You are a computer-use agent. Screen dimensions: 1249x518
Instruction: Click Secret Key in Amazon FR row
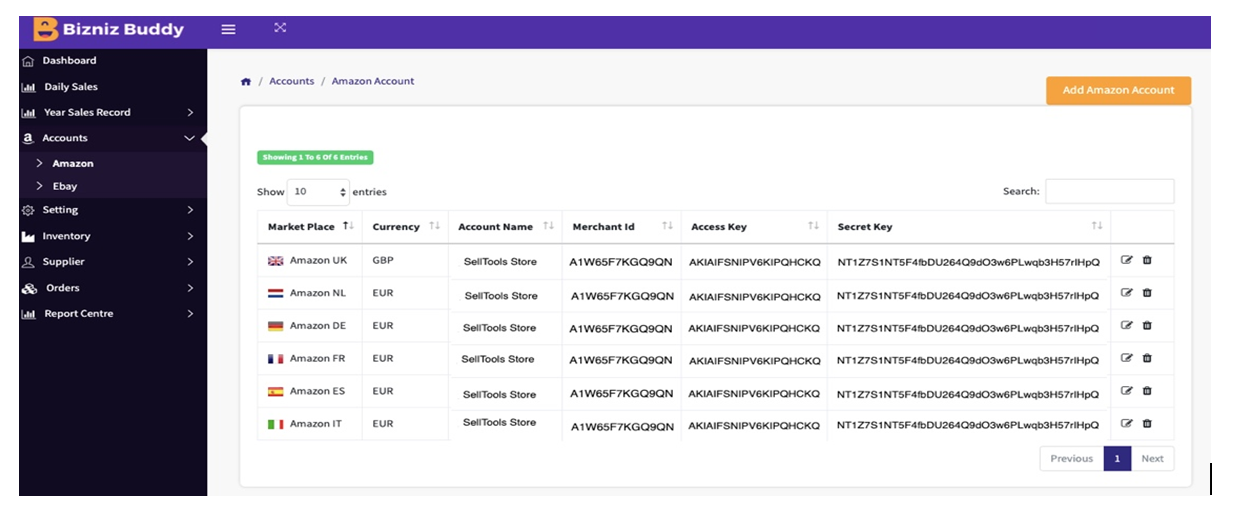point(968,361)
